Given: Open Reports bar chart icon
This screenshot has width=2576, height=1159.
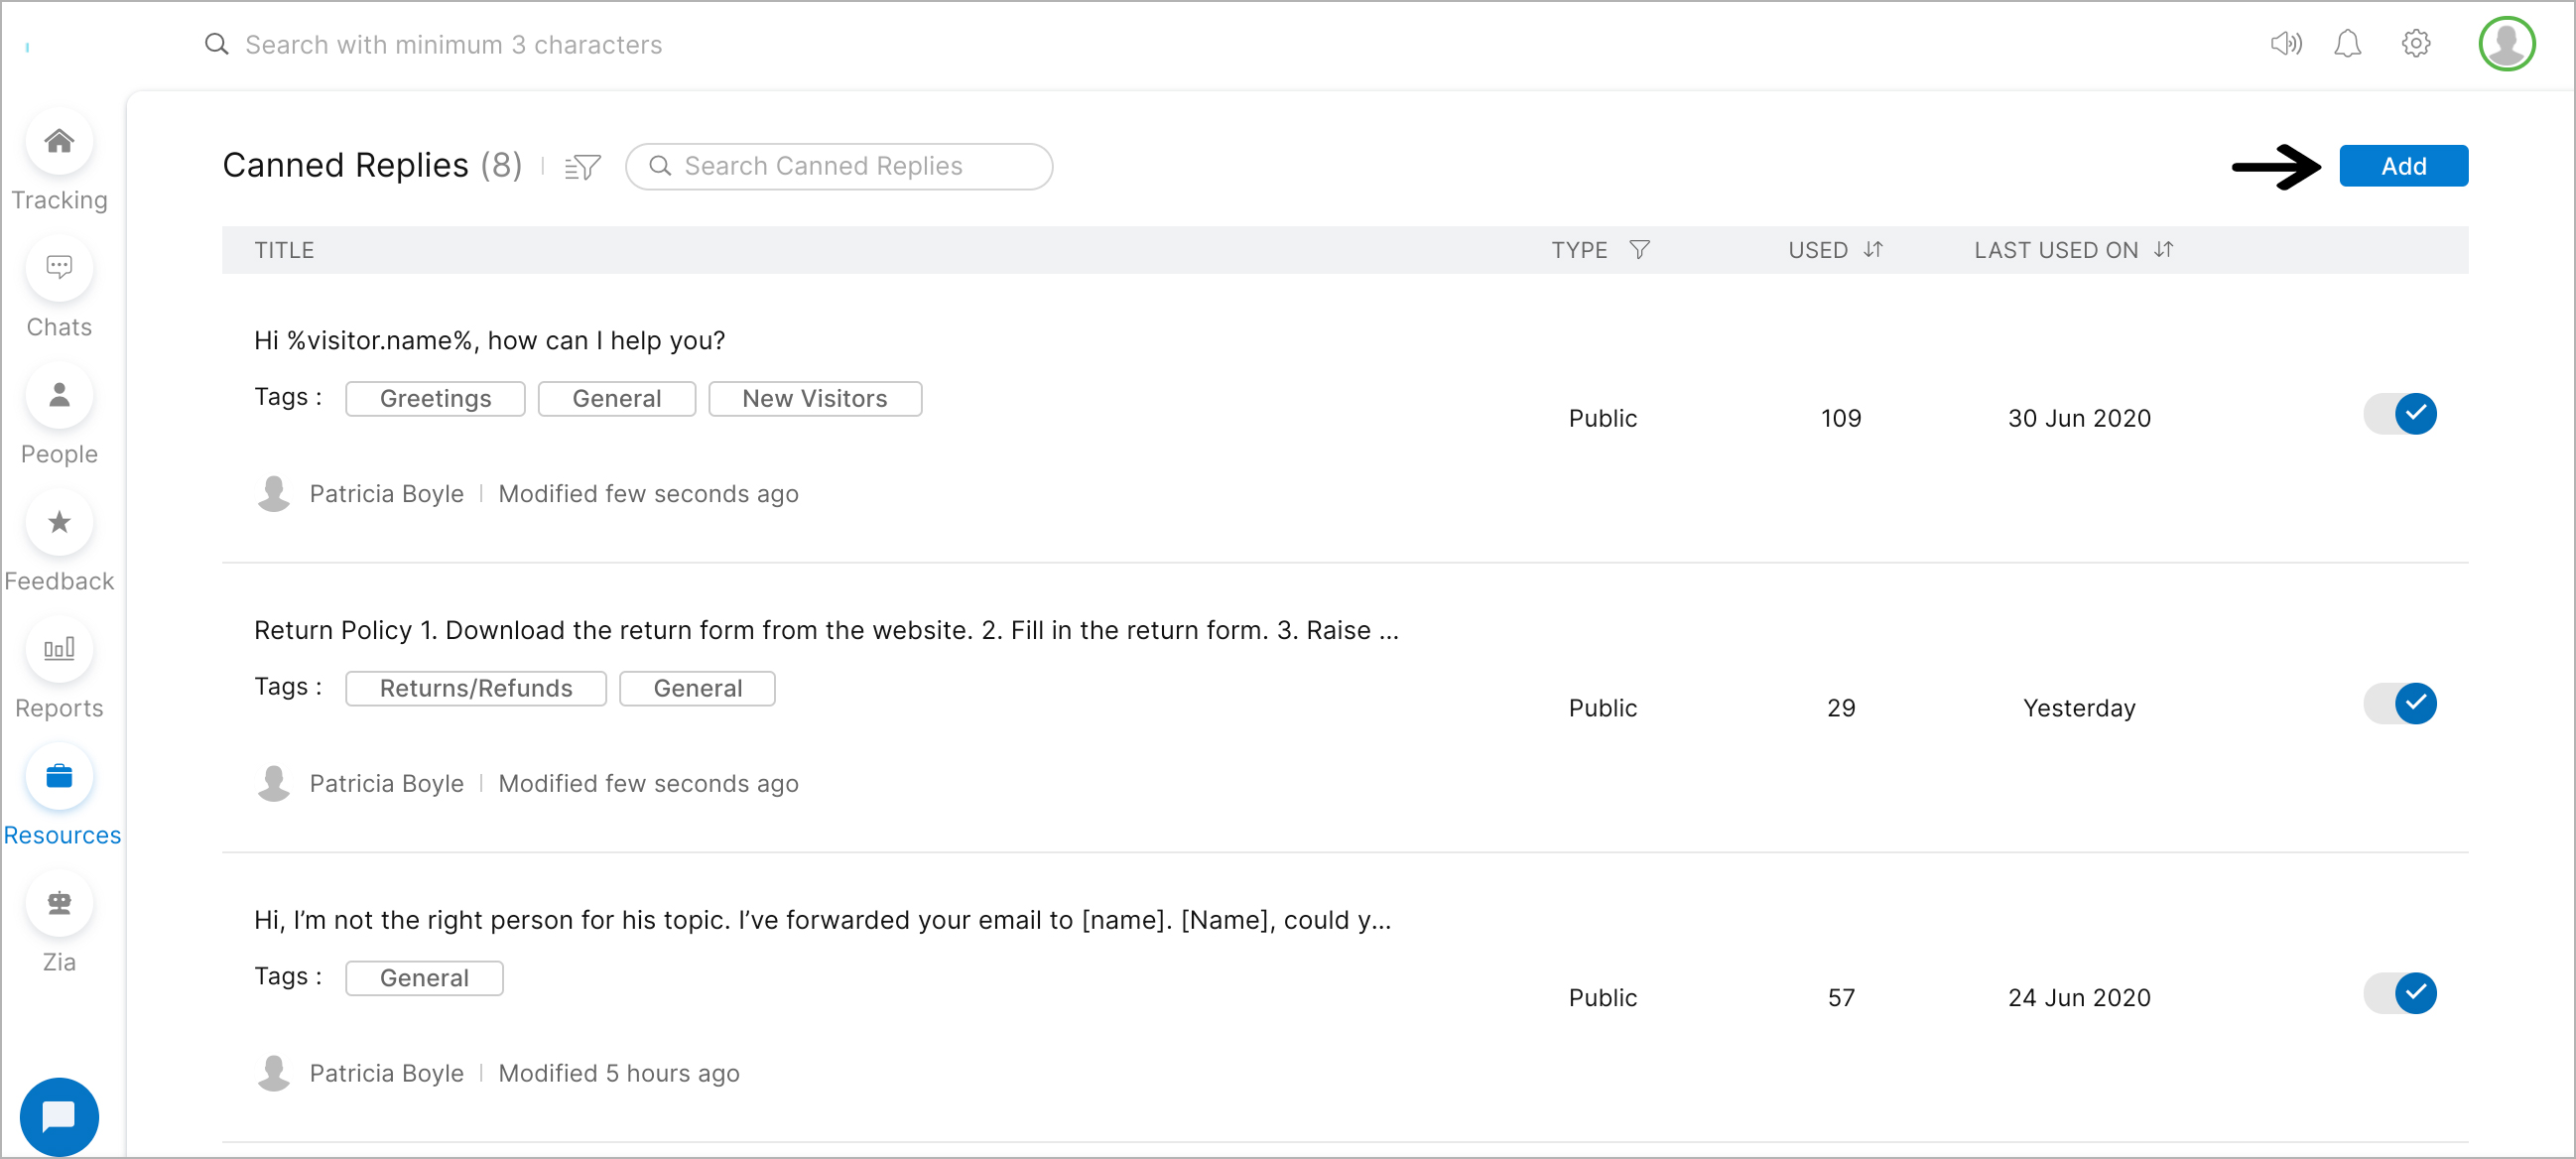Looking at the screenshot, I should (x=59, y=650).
